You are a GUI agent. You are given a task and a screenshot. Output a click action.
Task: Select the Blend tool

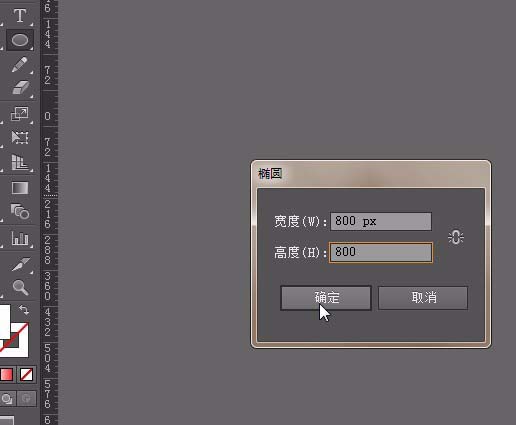[20, 212]
